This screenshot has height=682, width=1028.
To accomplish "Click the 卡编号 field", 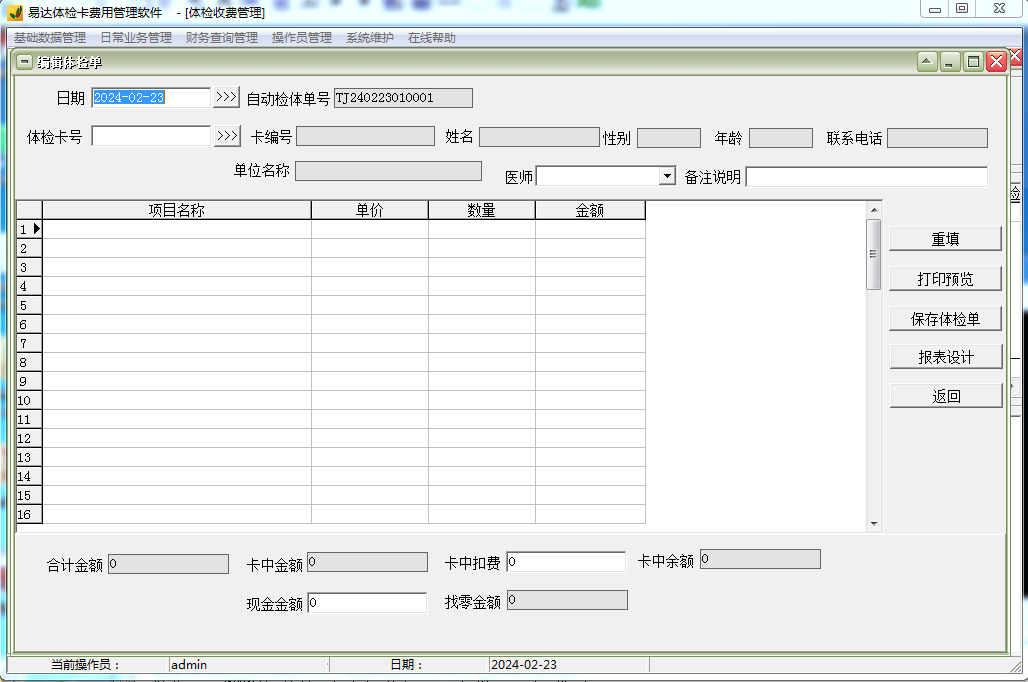I will coord(365,136).
